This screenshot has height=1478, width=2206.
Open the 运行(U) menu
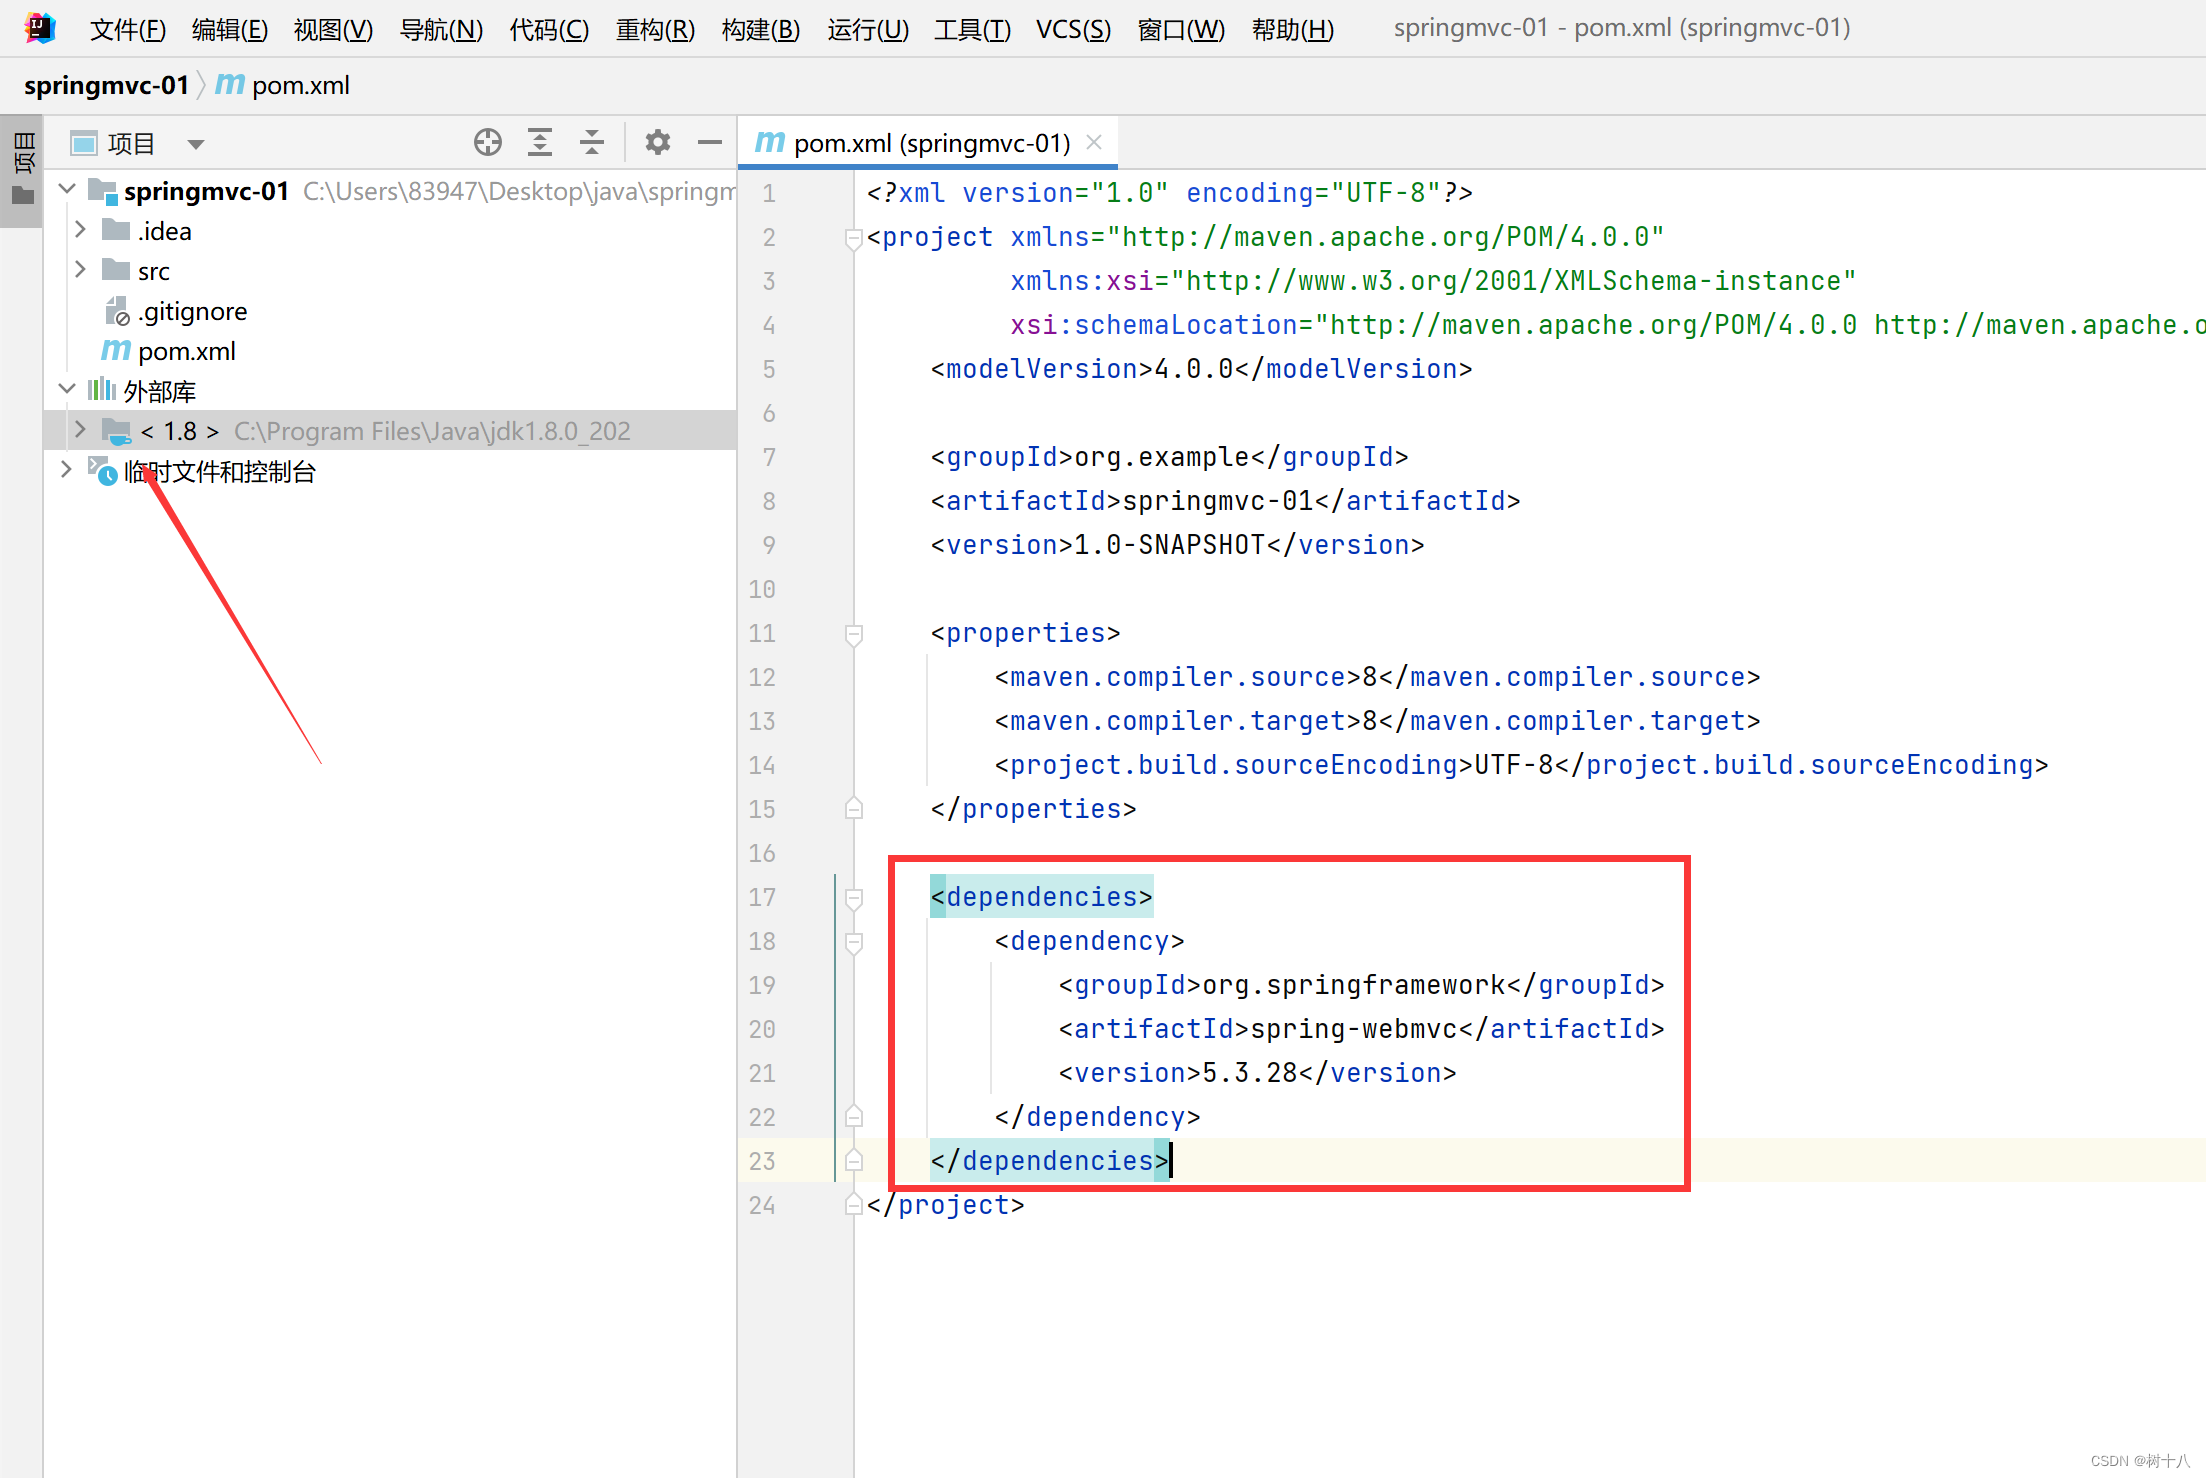point(868,29)
